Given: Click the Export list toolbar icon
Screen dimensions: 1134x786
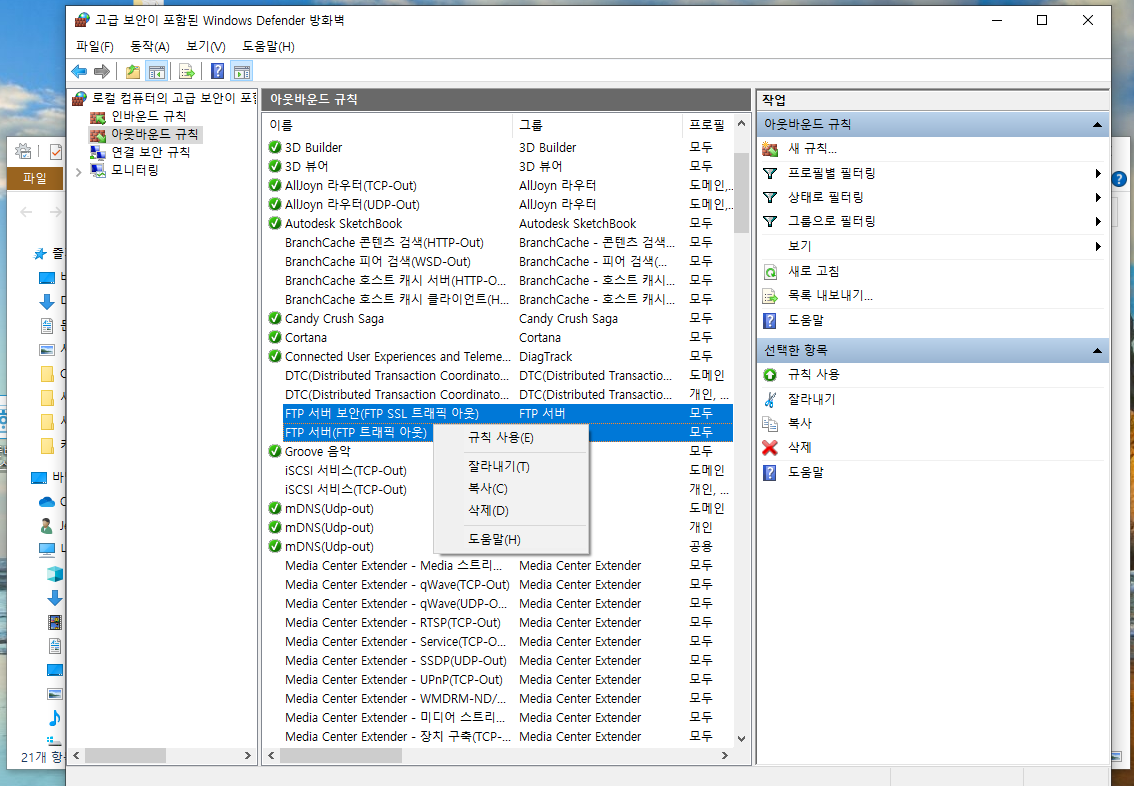Looking at the screenshot, I should coord(187,71).
